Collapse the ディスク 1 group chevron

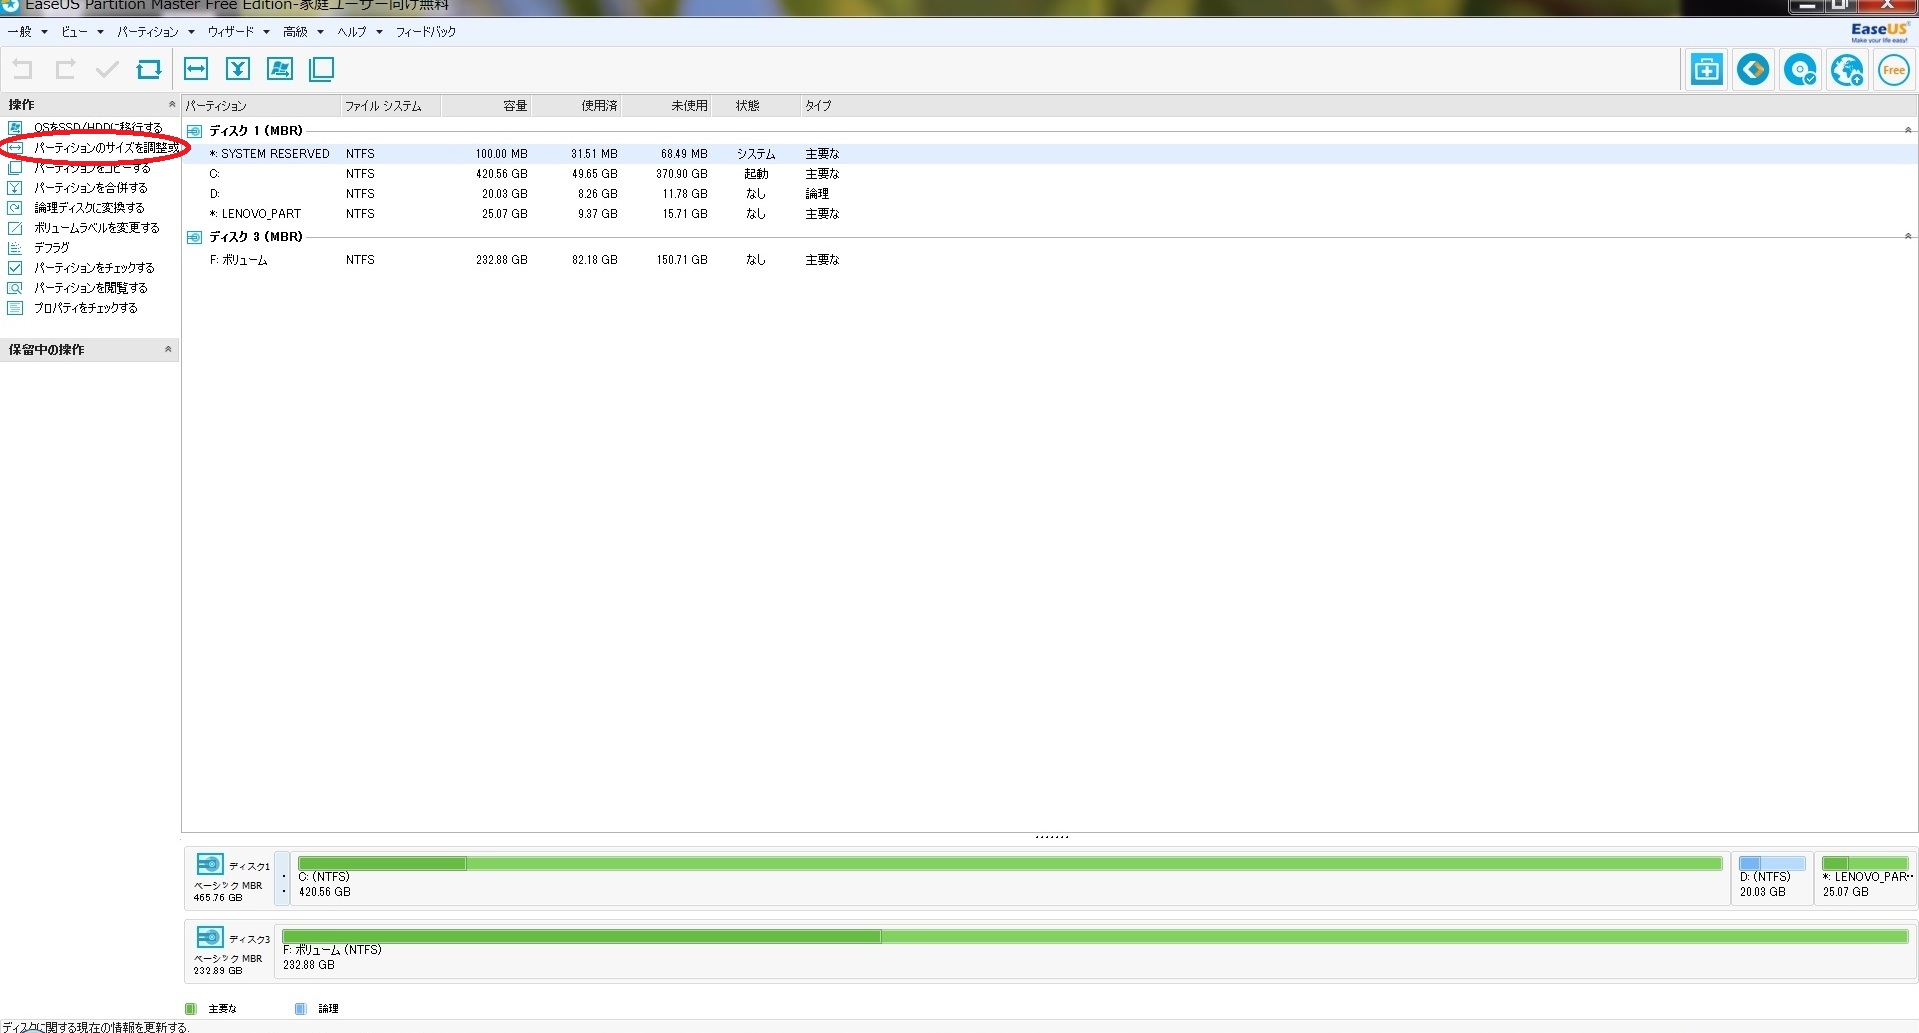(1908, 130)
